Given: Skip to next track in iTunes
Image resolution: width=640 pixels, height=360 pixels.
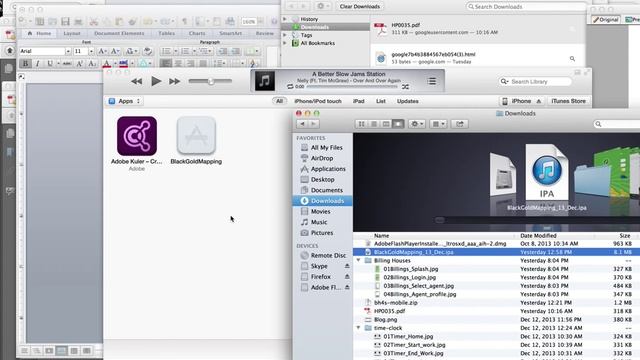Looking at the screenshot, I should click(175, 82).
